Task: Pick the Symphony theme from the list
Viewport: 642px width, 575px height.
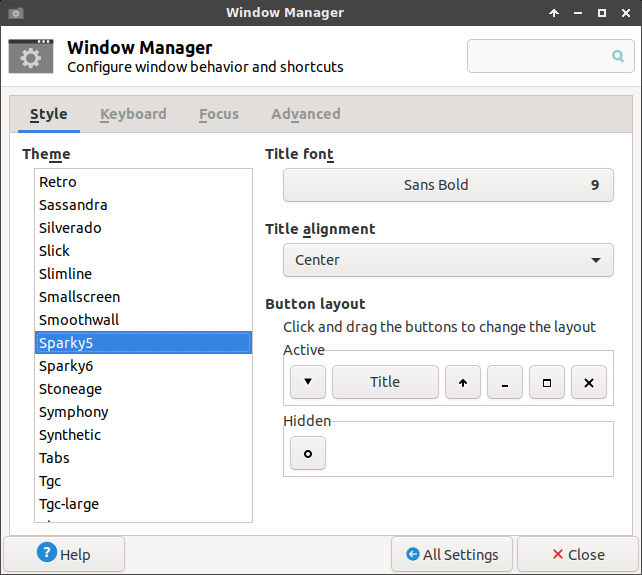Action: (74, 412)
